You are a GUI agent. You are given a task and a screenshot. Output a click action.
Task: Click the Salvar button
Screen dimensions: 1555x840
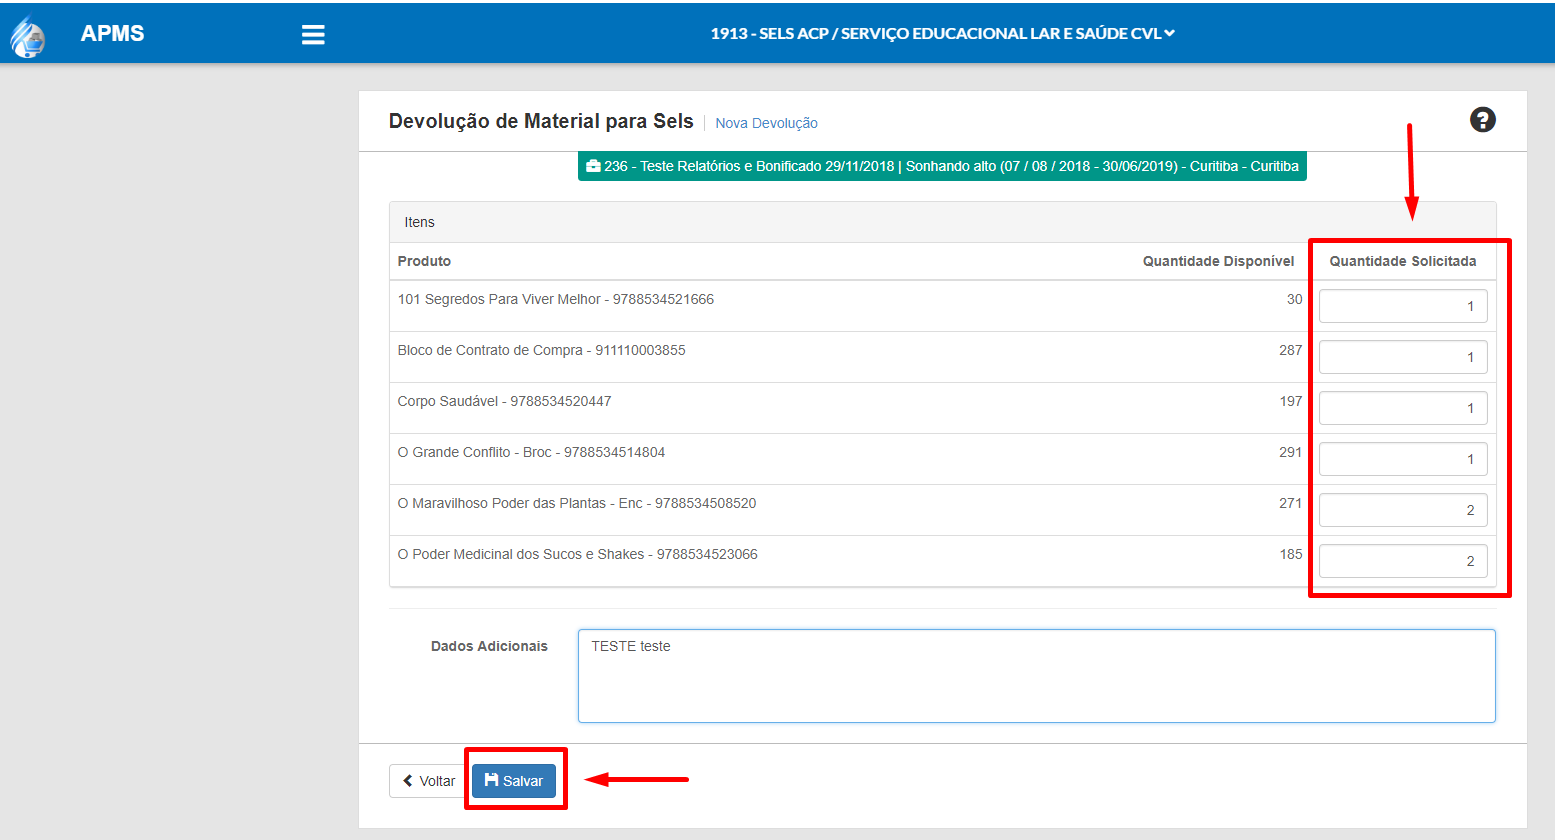[x=514, y=781]
